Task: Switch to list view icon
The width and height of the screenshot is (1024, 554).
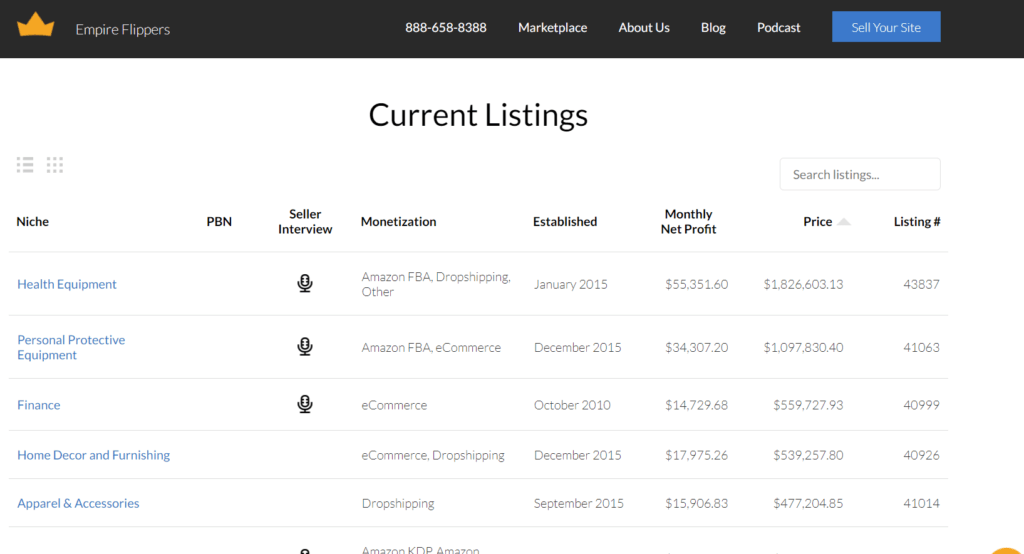Action: point(25,165)
